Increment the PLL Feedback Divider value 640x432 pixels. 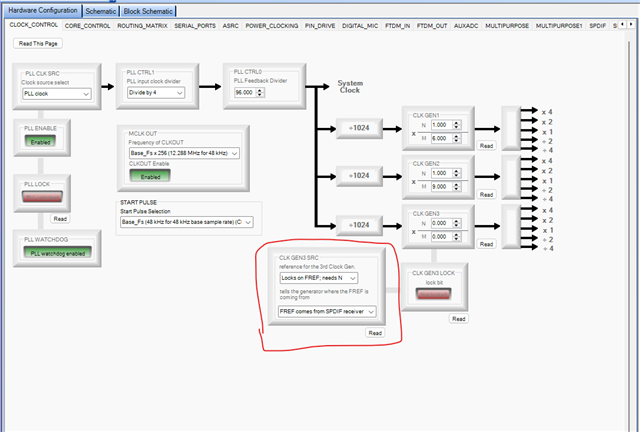[x=260, y=90]
